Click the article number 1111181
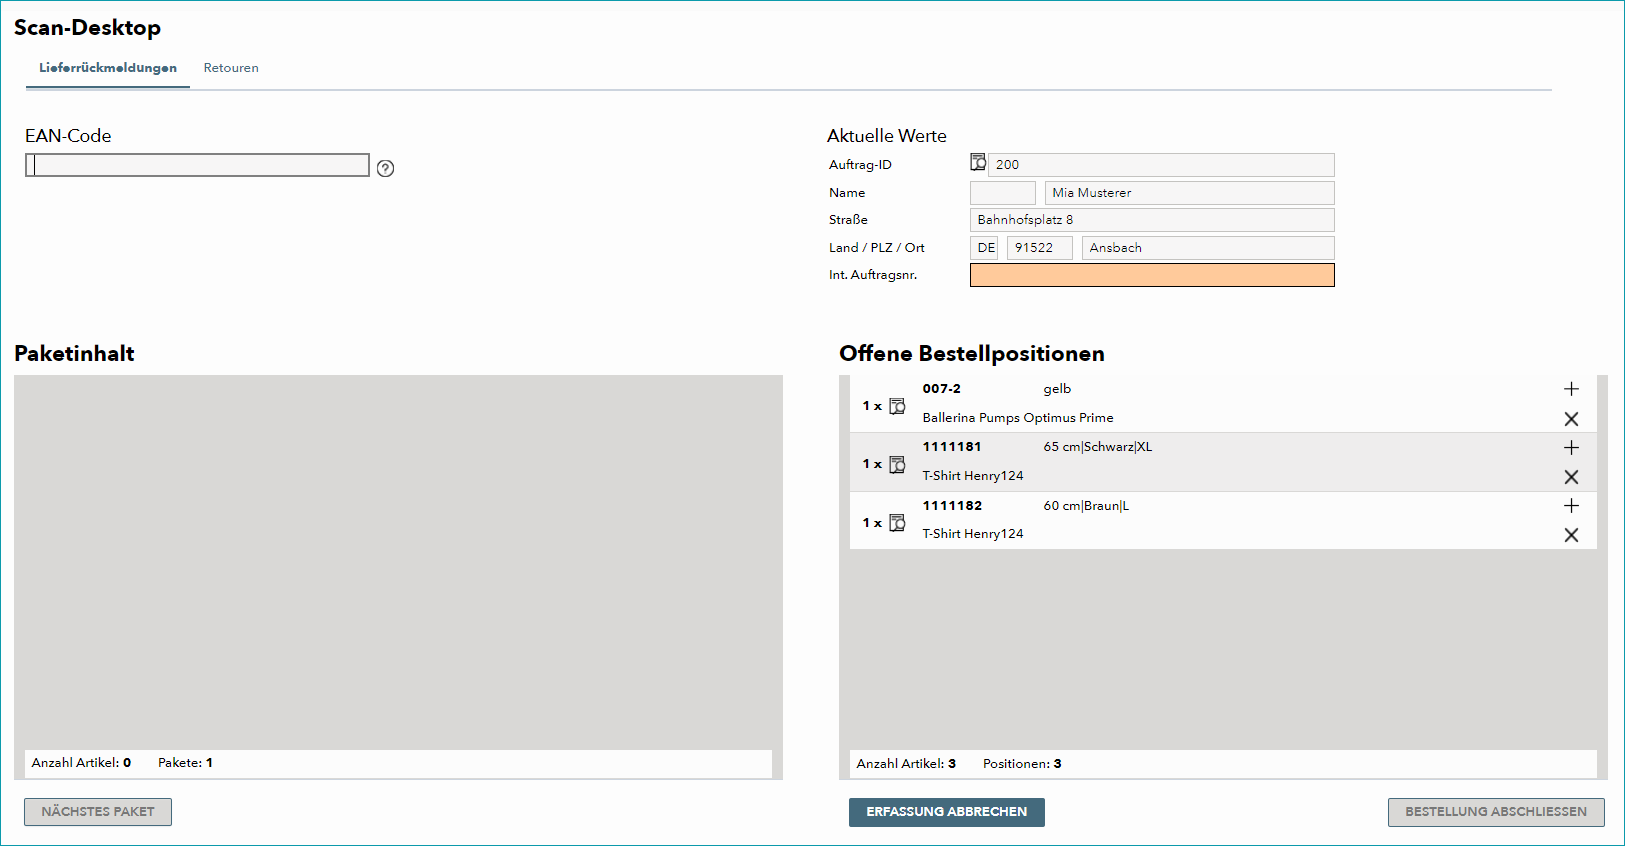The height and width of the screenshot is (846, 1625). point(952,447)
